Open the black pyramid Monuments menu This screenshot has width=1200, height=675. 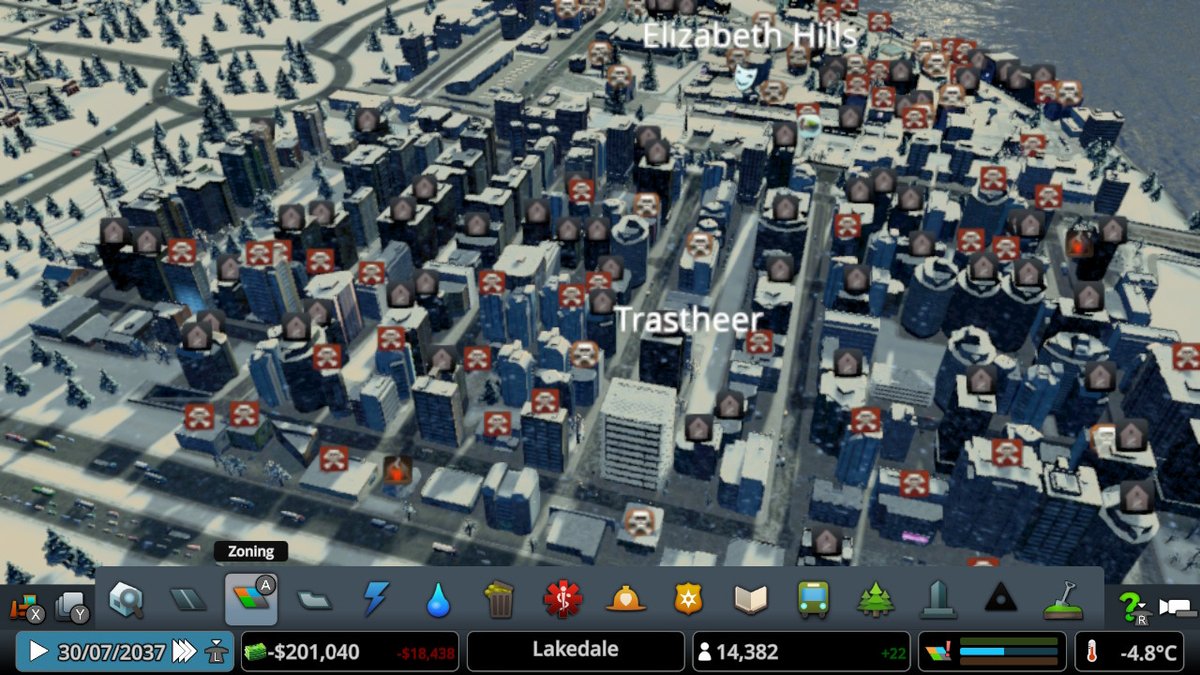pos(999,599)
